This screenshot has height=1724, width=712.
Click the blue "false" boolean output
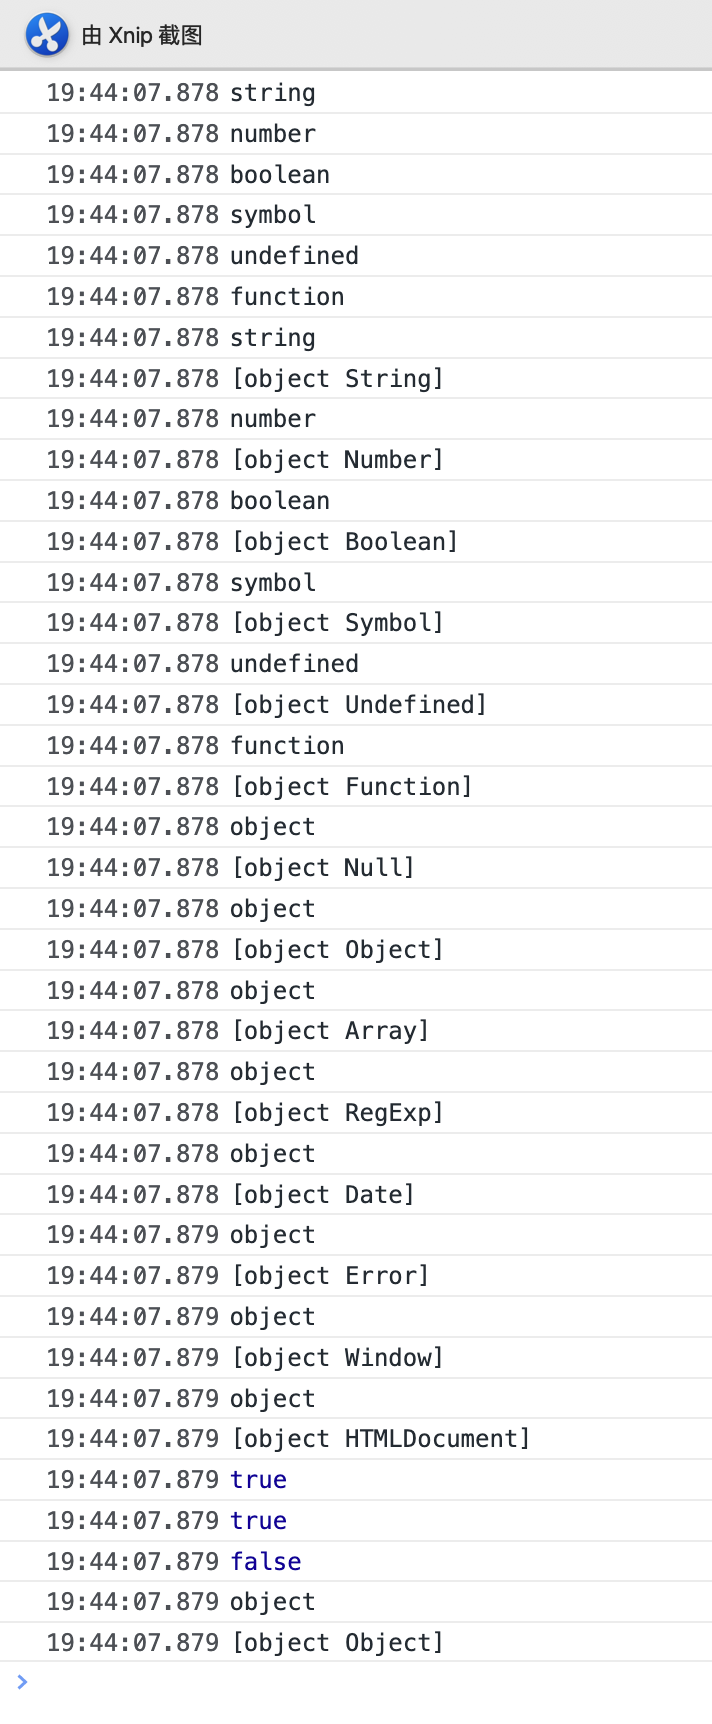tap(265, 1562)
